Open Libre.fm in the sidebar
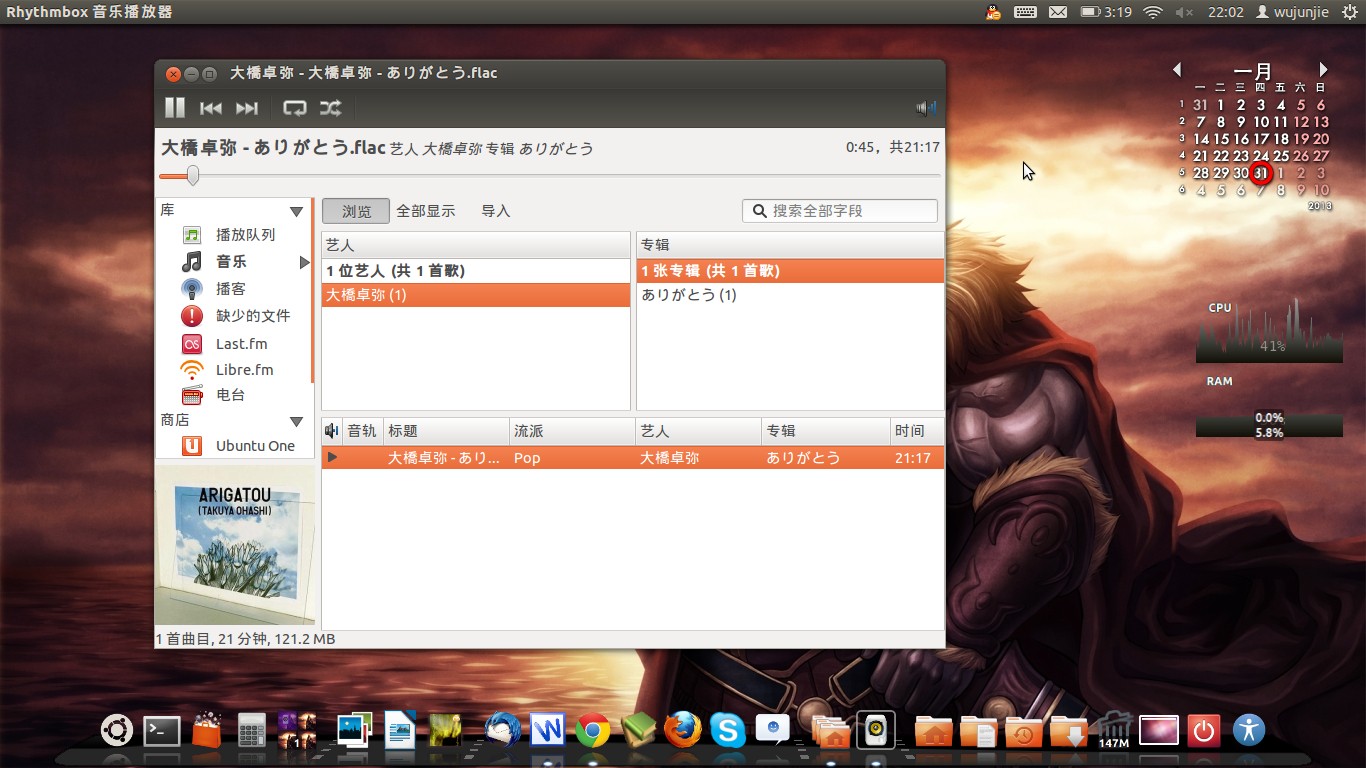Viewport: 1366px width, 768px height. tap(244, 370)
